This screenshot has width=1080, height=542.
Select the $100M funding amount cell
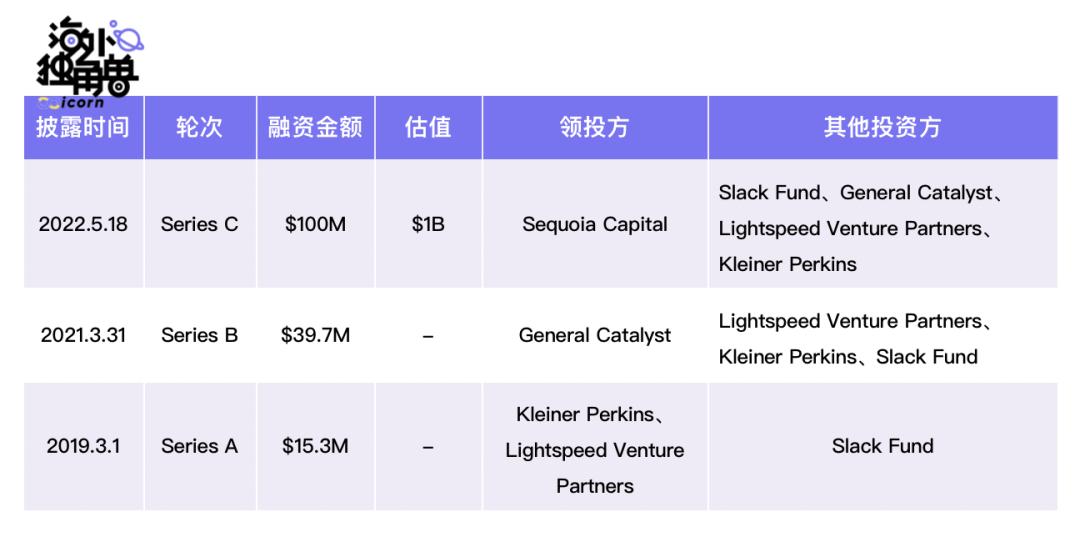point(315,225)
